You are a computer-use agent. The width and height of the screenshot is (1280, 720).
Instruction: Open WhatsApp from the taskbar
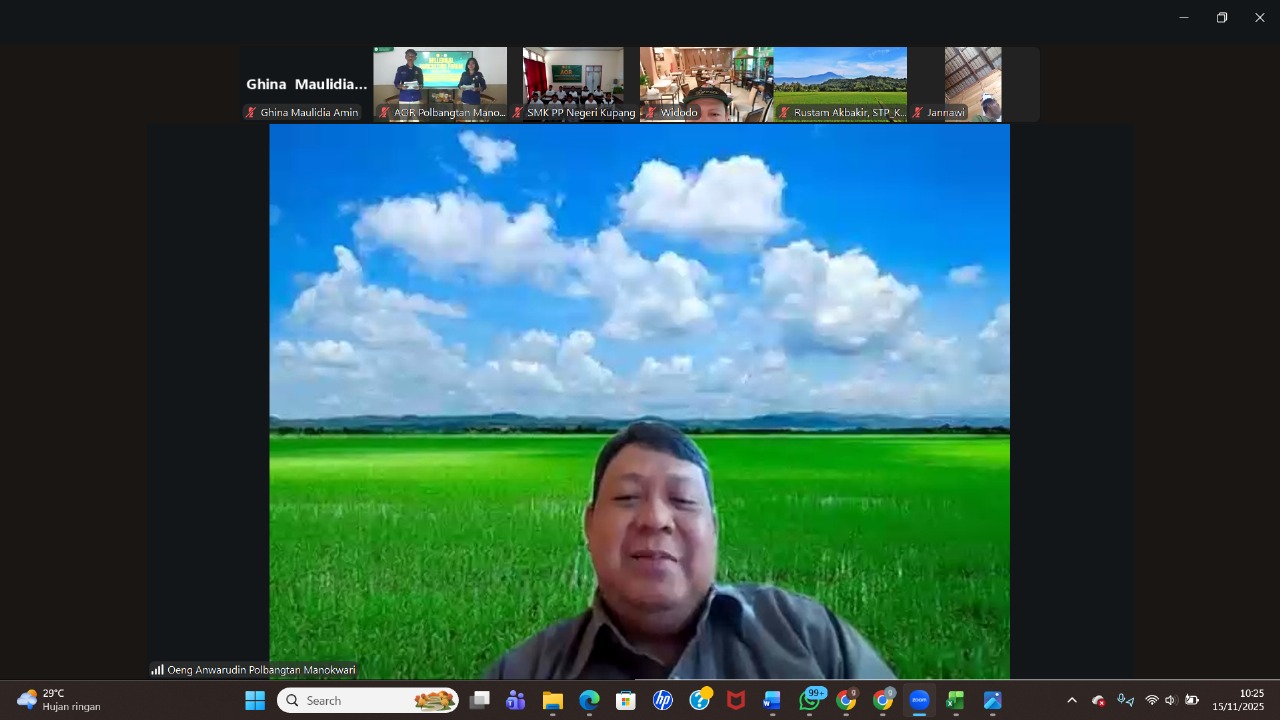[810, 701]
